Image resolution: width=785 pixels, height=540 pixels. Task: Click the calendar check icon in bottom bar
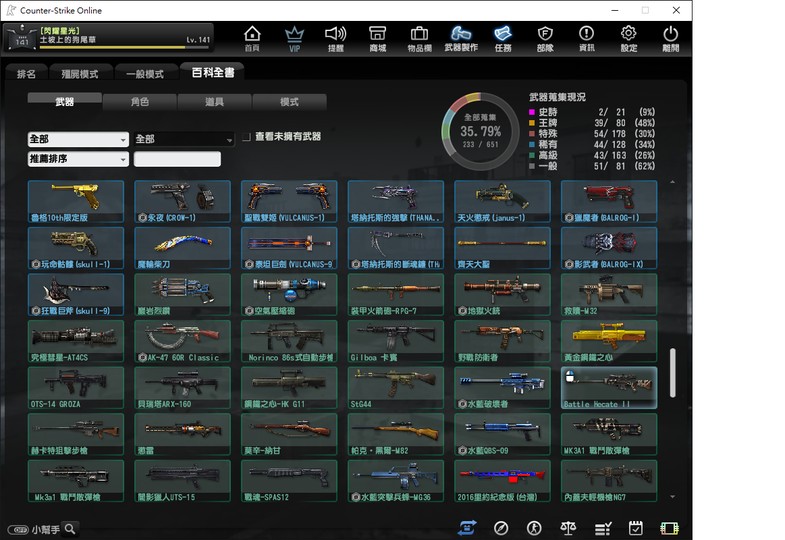point(636,528)
